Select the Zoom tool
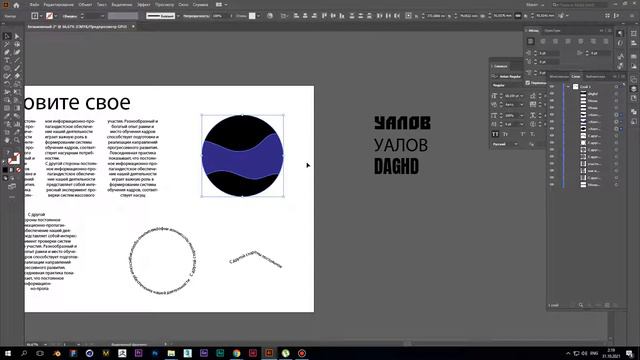Screen dimensions: 640x360 point(17,140)
